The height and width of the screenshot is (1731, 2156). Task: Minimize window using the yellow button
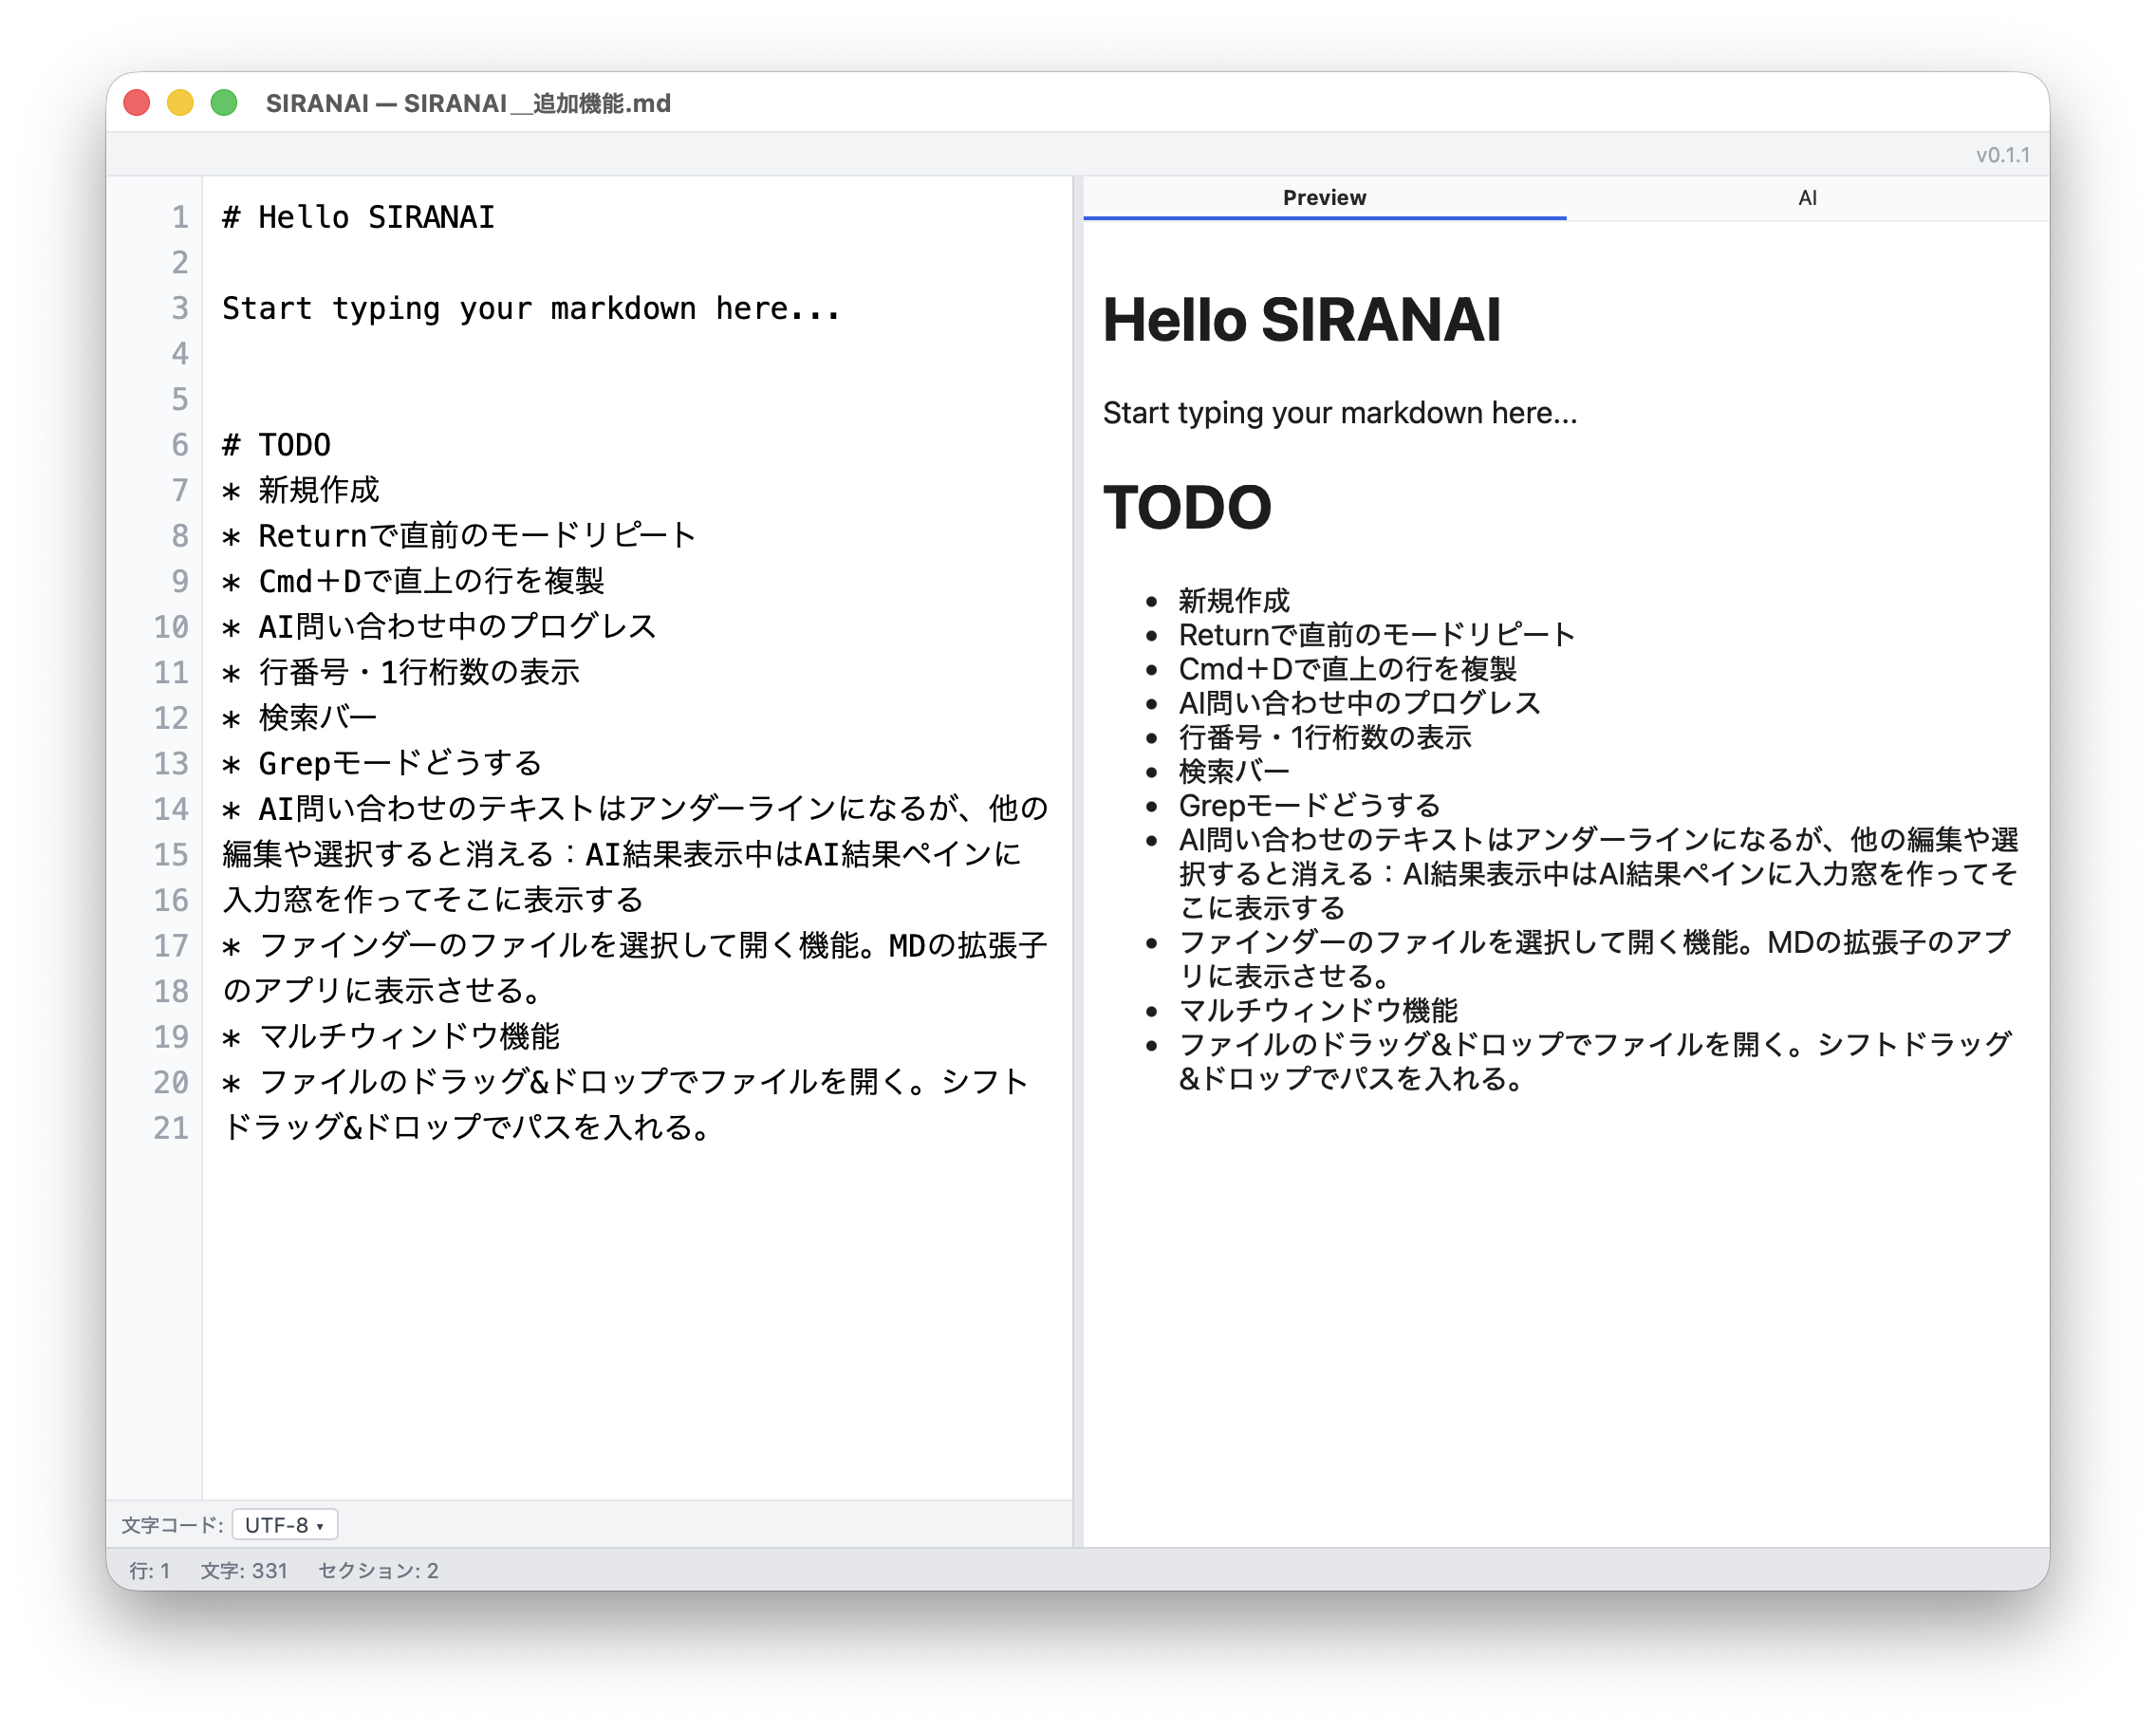click(x=180, y=103)
